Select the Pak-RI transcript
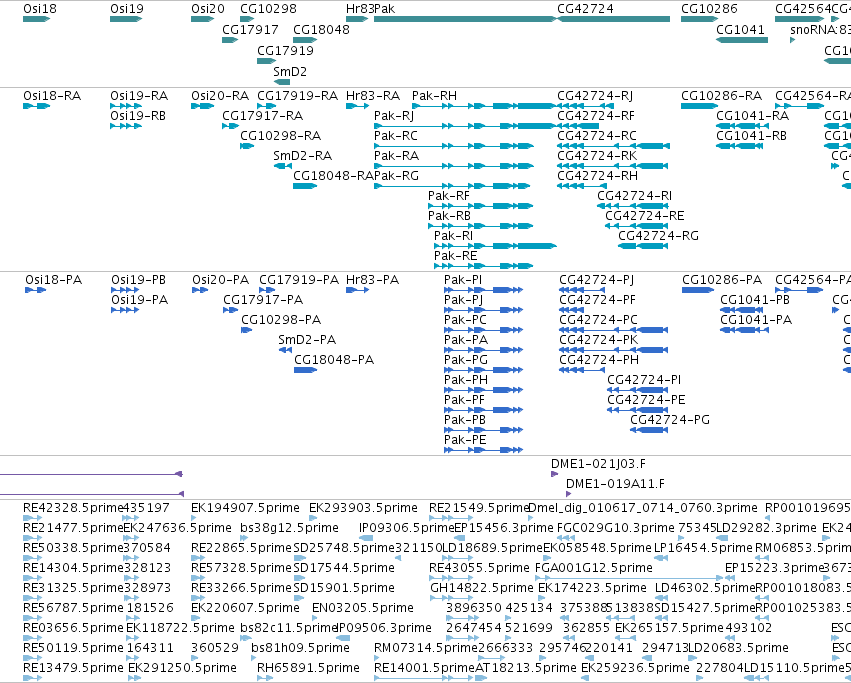851x683 pixels. 496,246
